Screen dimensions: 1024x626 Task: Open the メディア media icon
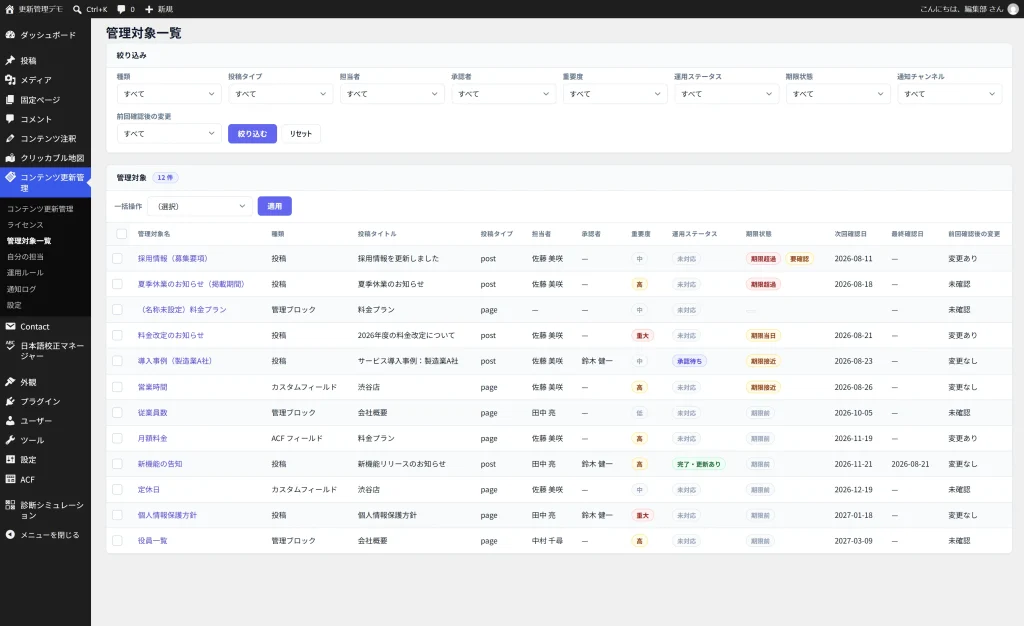click(x=10, y=80)
